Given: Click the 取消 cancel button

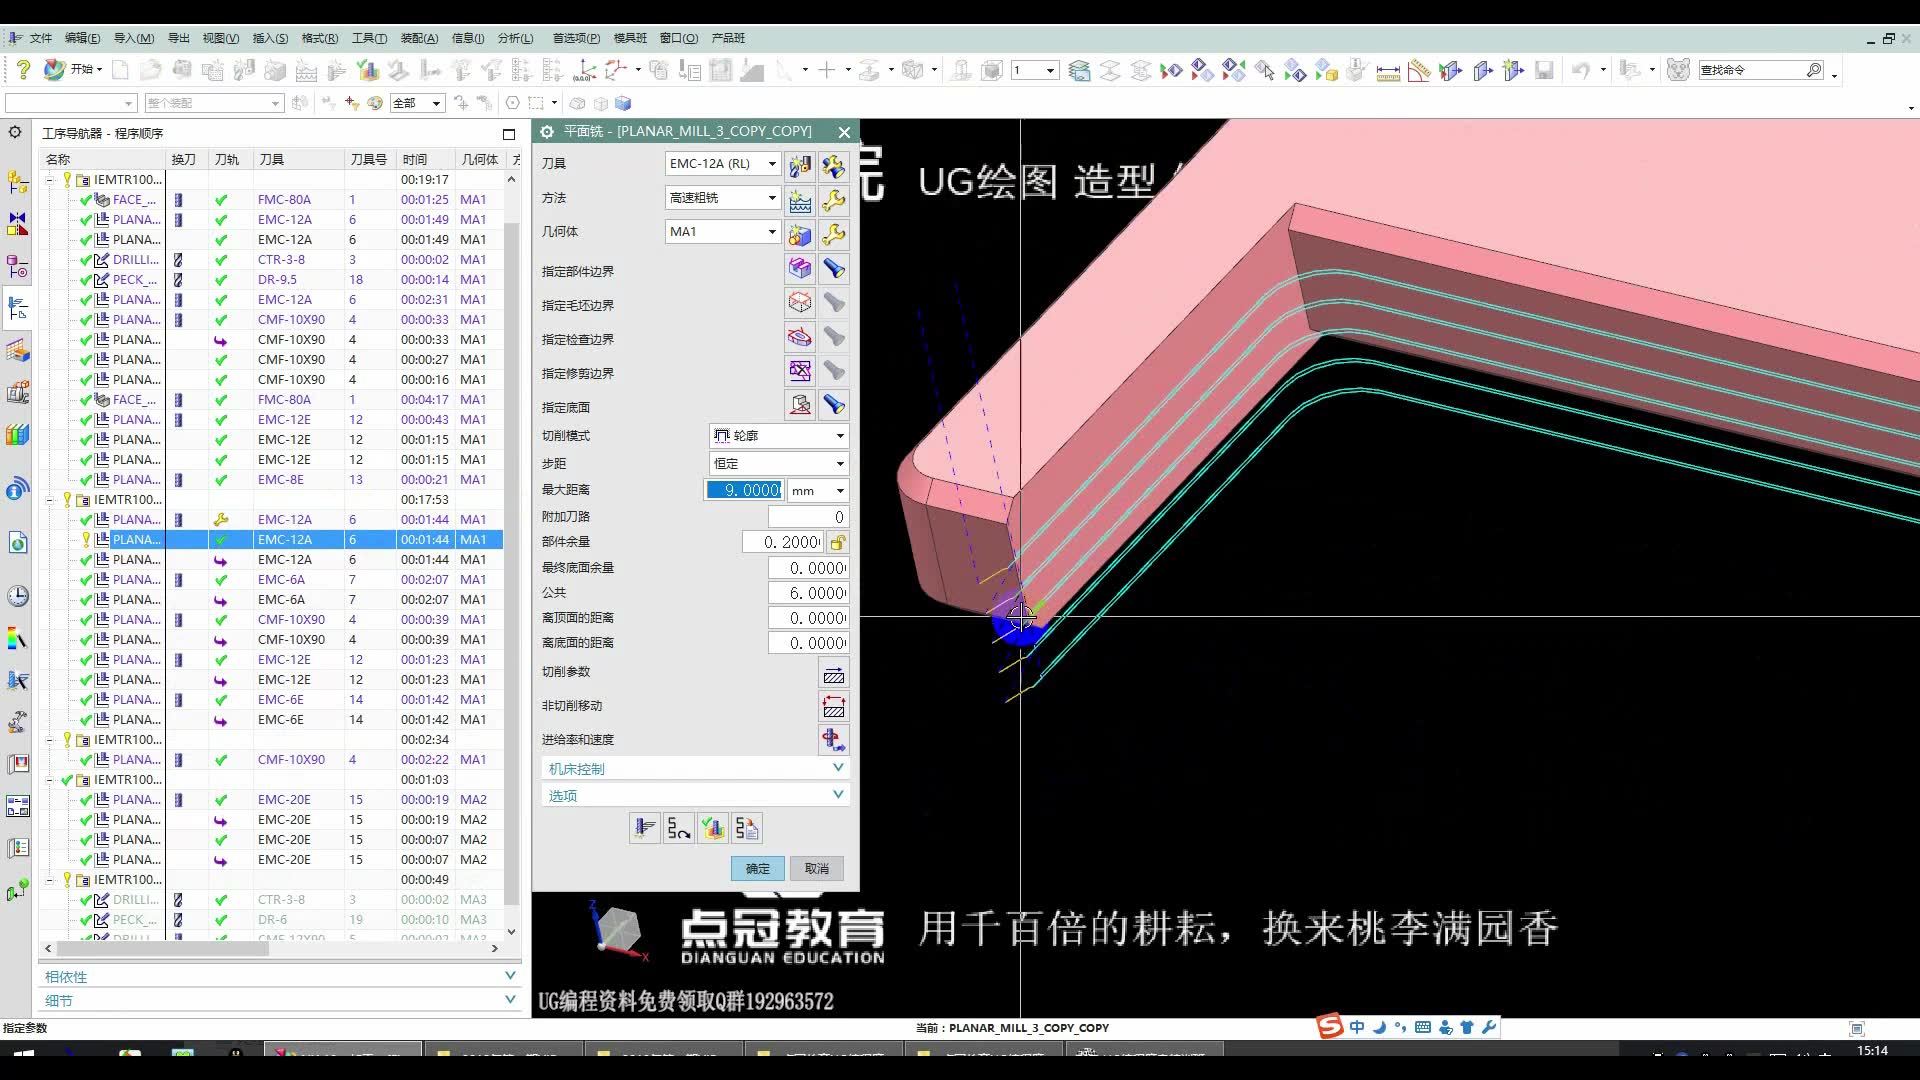Looking at the screenshot, I should tap(816, 868).
